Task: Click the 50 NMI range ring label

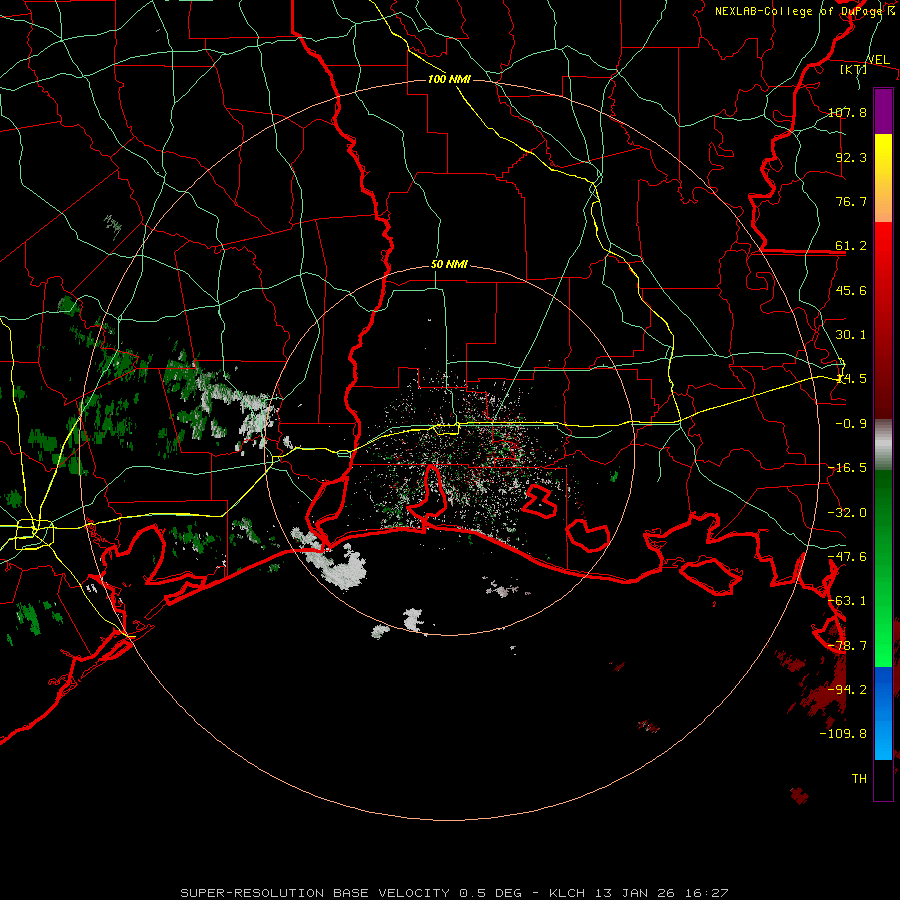Action: [x=449, y=265]
